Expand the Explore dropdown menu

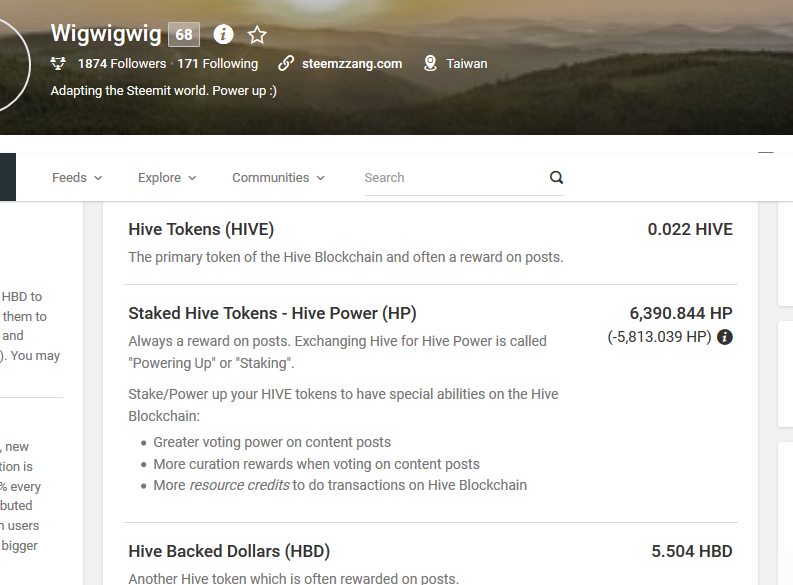click(x=167, y=177)
